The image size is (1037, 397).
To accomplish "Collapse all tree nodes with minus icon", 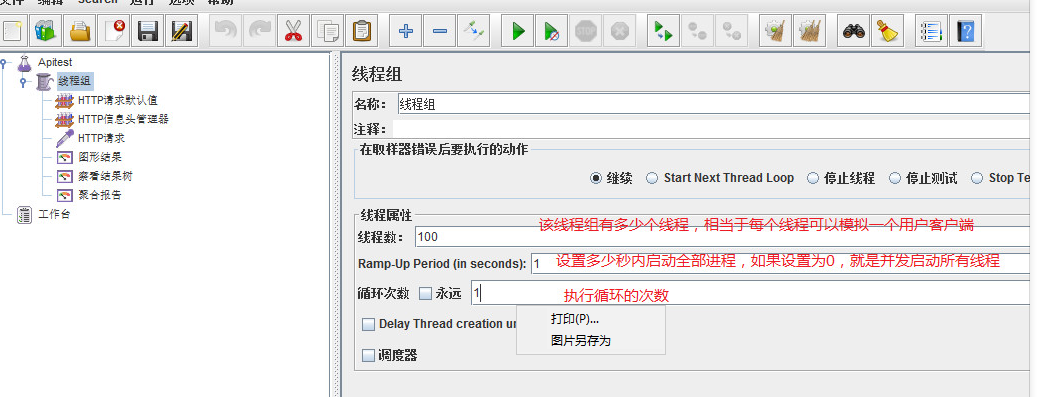I will point(440,31).
